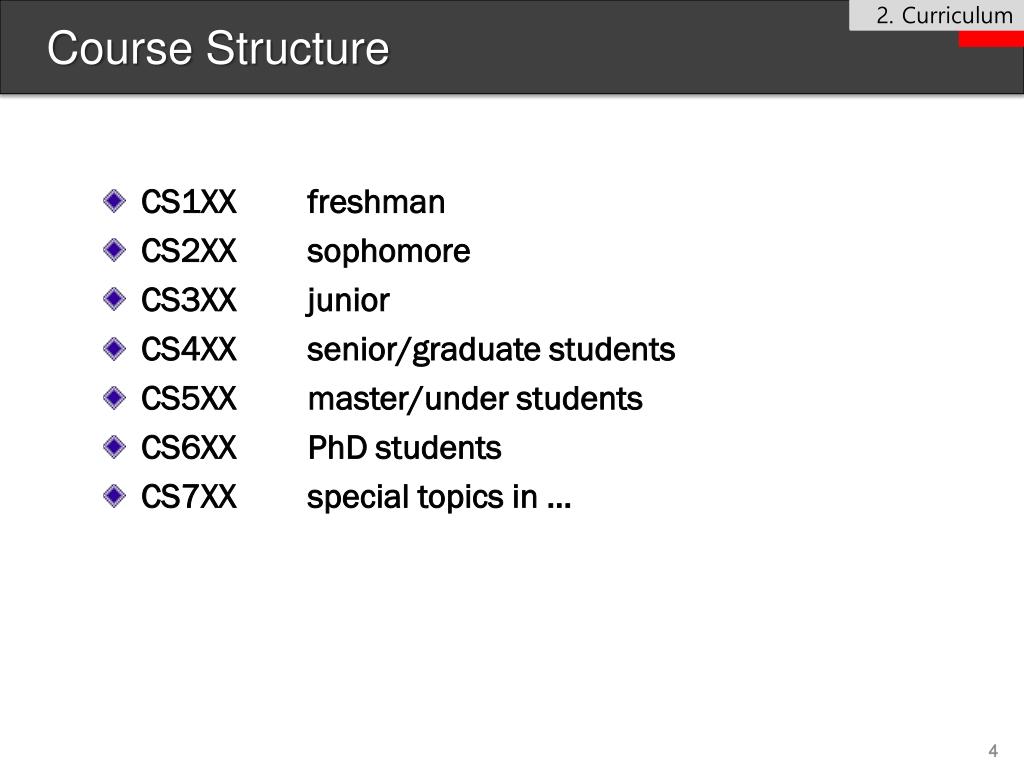
Task: Click the diamond bullet beside CS4XX
Action: click(114, 349)
